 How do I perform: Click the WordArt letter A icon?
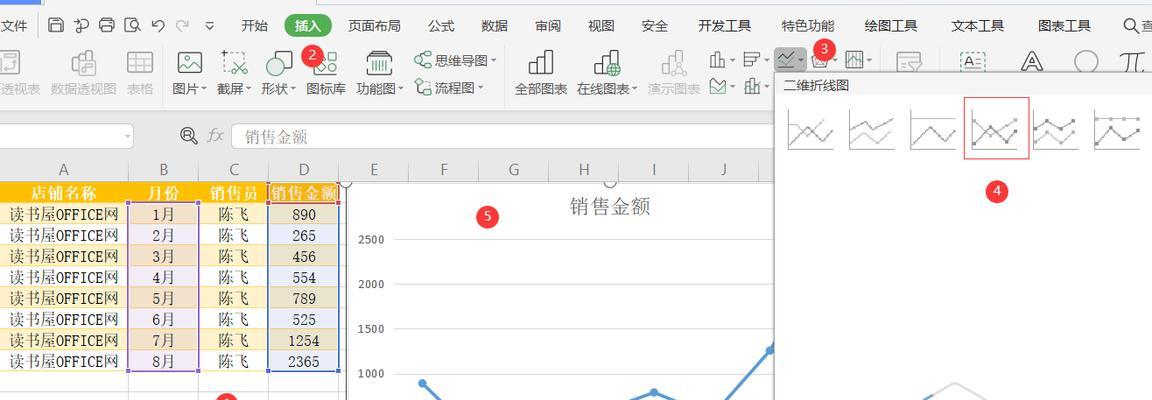coord(1032,62)
